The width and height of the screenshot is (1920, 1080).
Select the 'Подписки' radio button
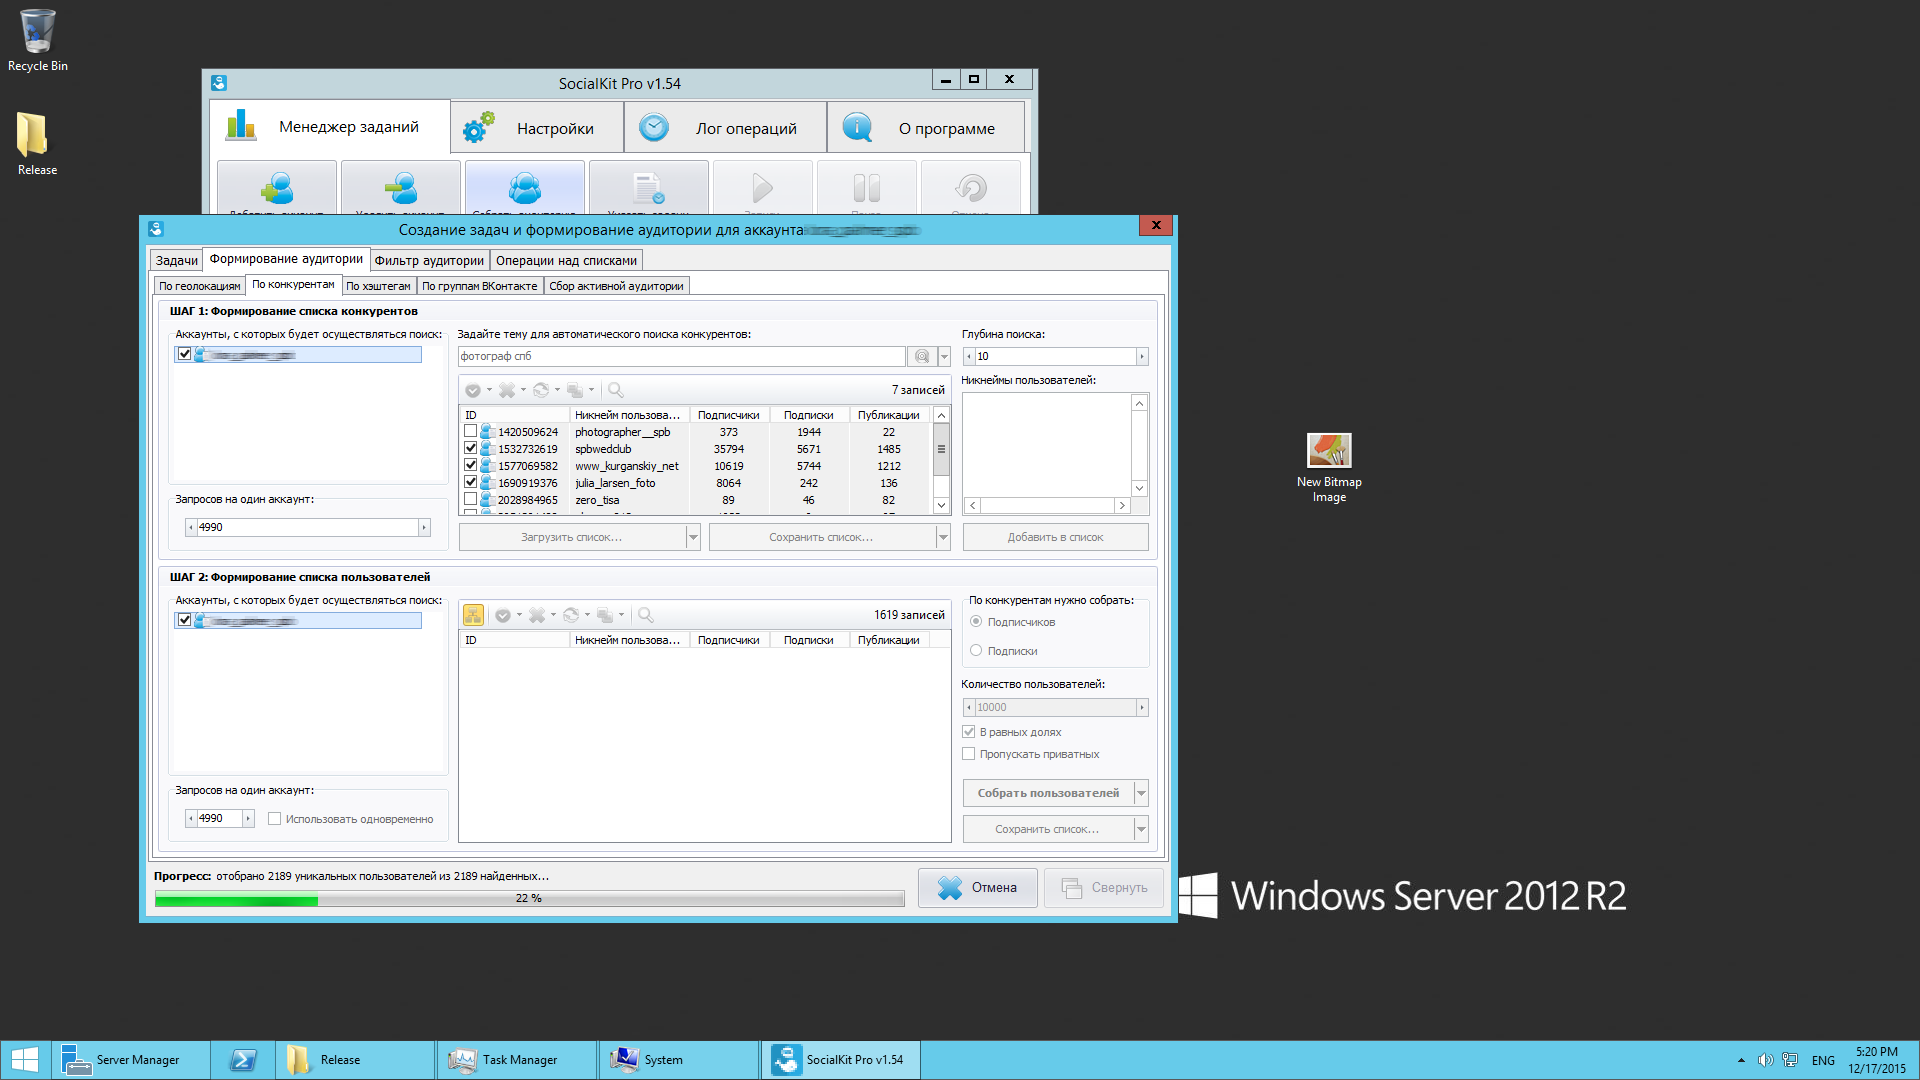tap(976, 651)
